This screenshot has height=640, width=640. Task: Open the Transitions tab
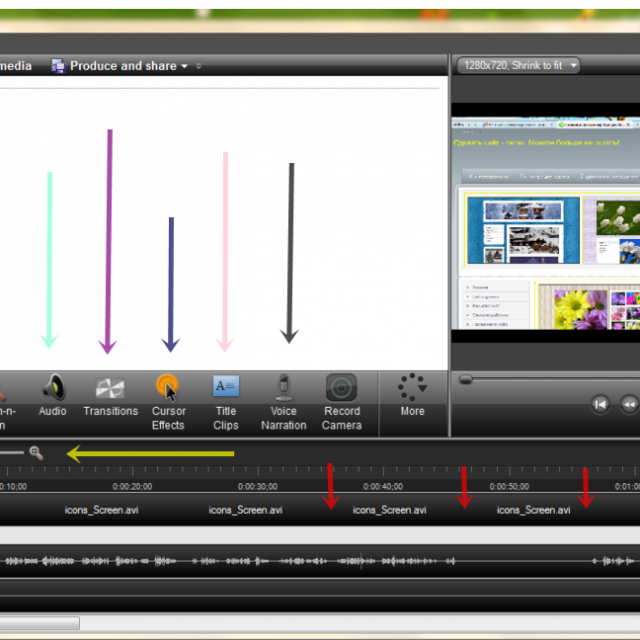pos(110,397)
